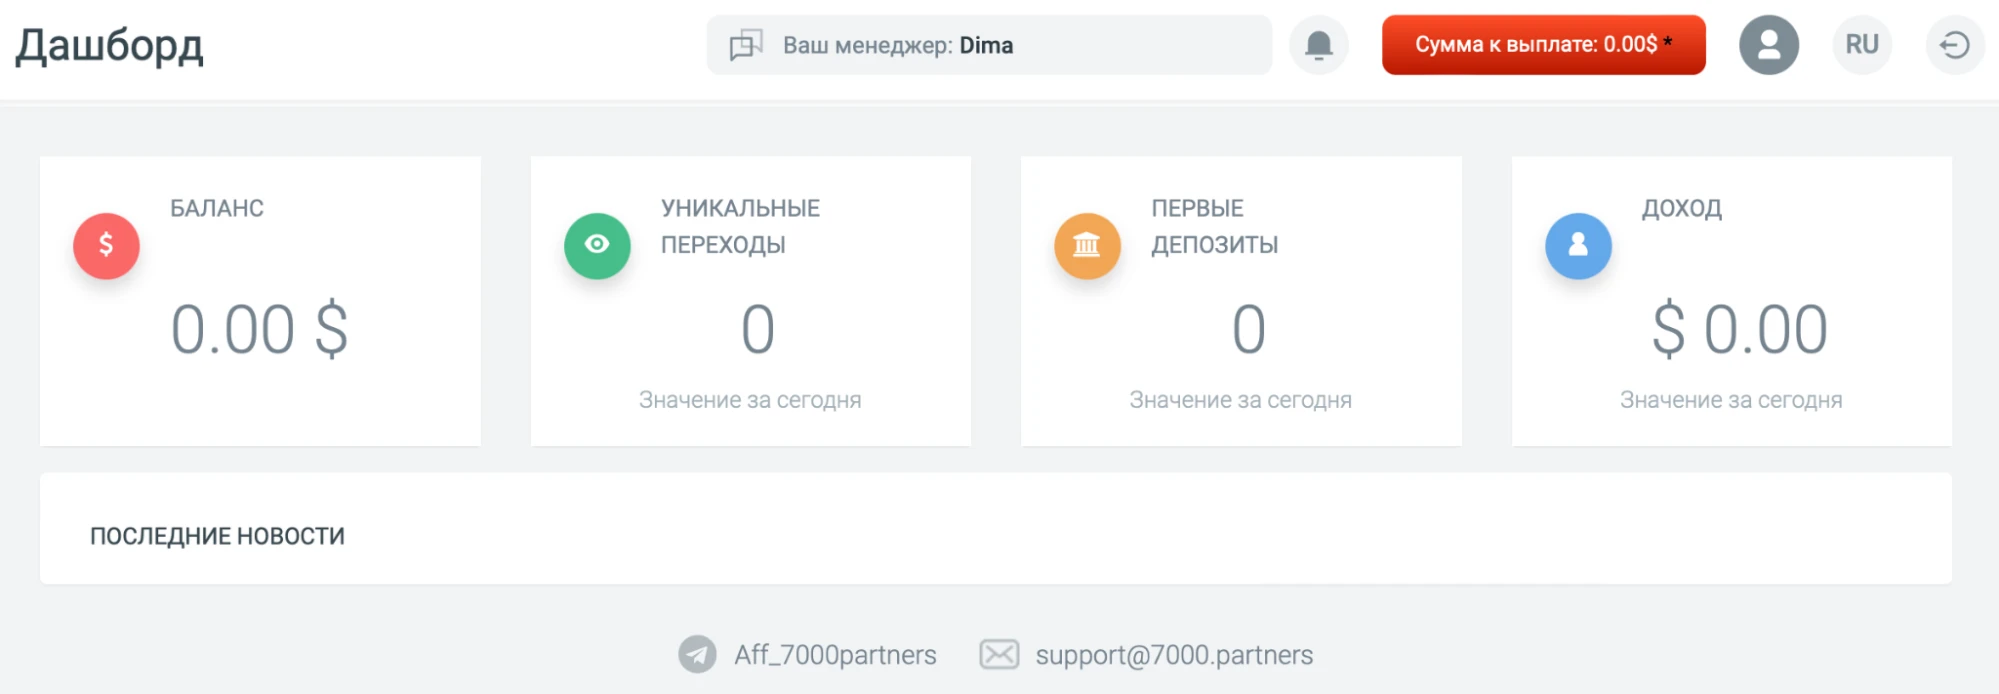Viewport: 1999px width, 694px height.
Task: Click the Telegram paper-plane icon
Action: point(697,655)
